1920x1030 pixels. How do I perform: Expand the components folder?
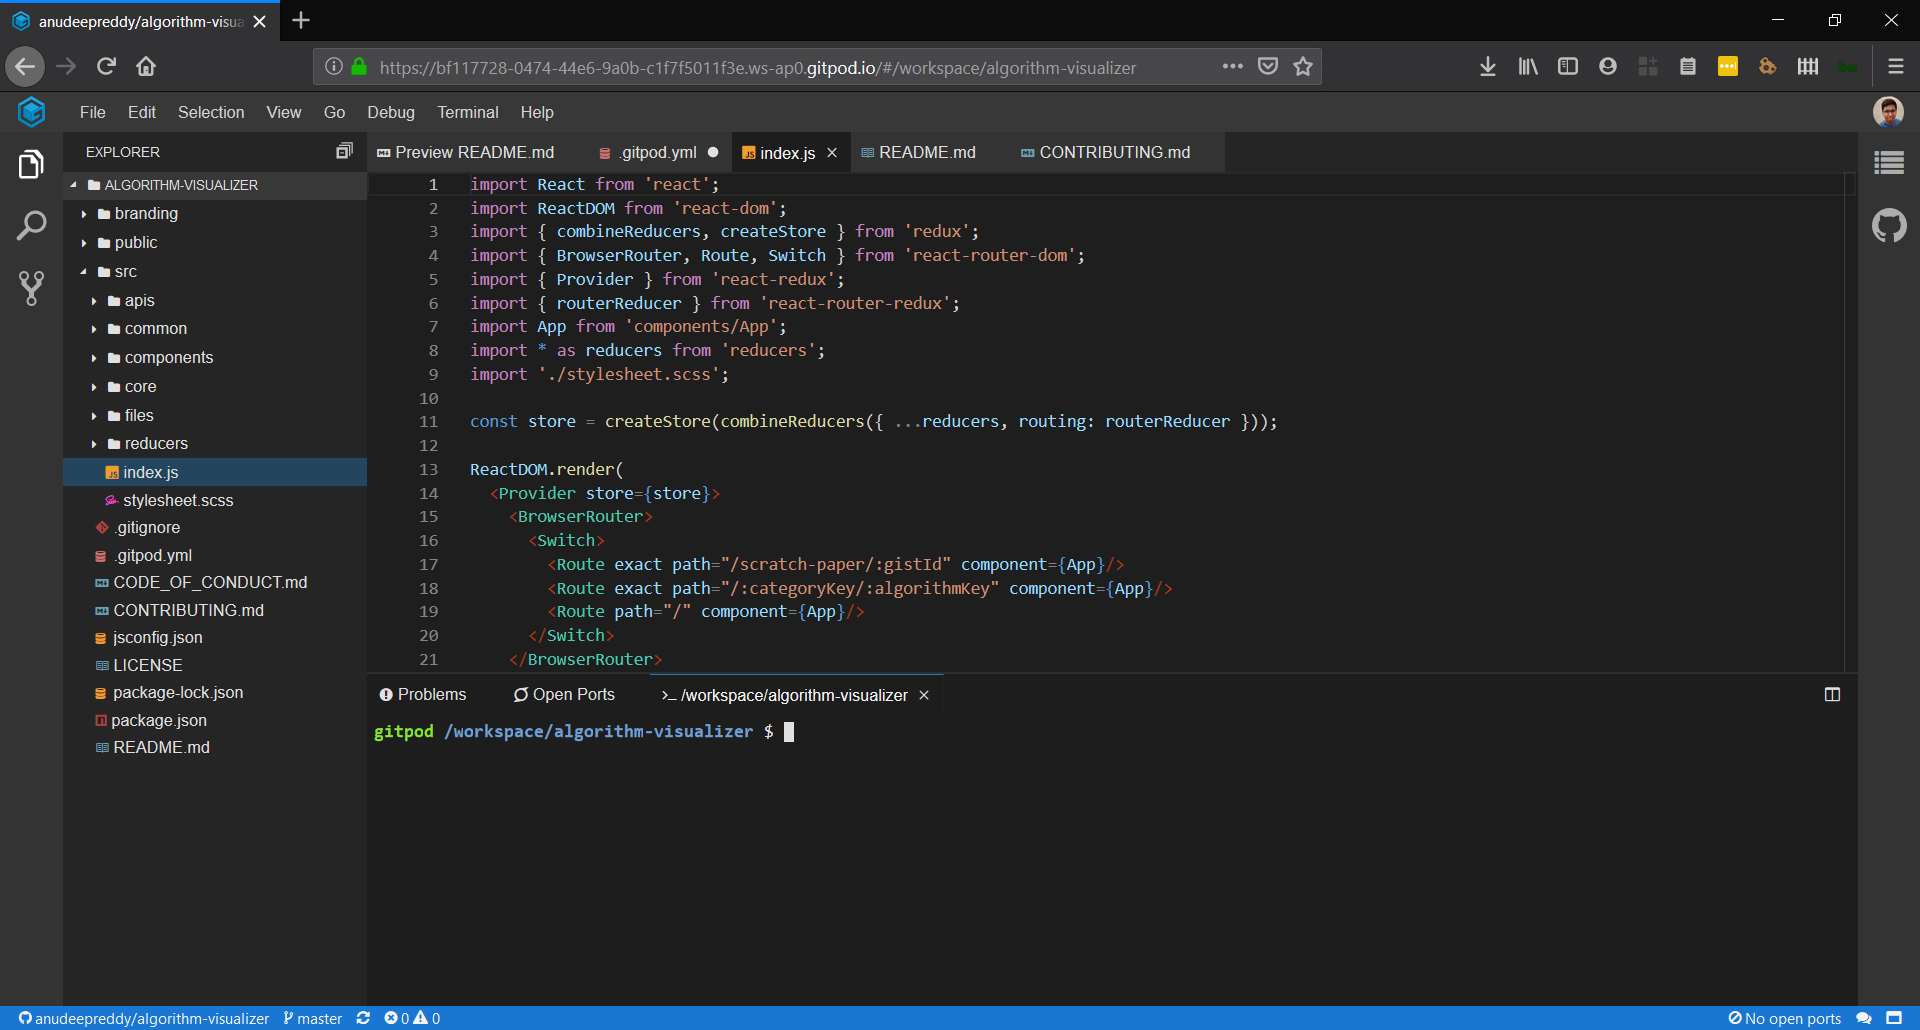pyautogui.click(x=94, y=358)
